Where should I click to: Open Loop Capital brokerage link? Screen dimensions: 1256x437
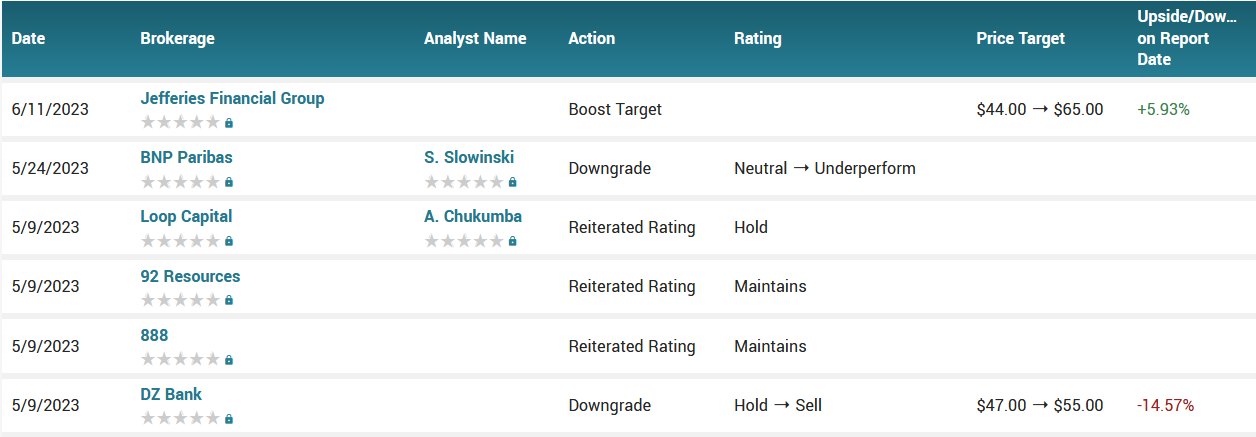(186, 216)
